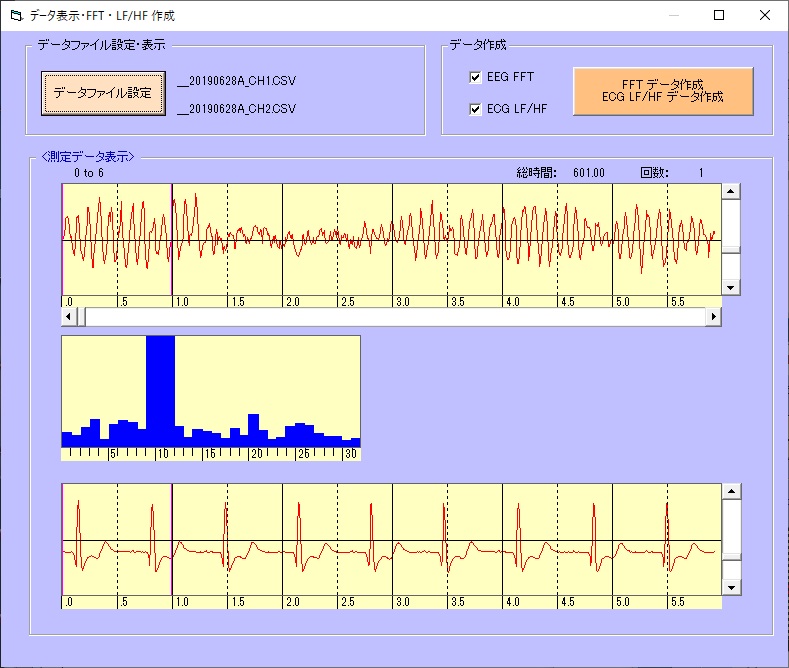Image resolution: width=789 pixels, height=668 pixels.
Task: Click the app icon in the title bar
Action: 15,16
